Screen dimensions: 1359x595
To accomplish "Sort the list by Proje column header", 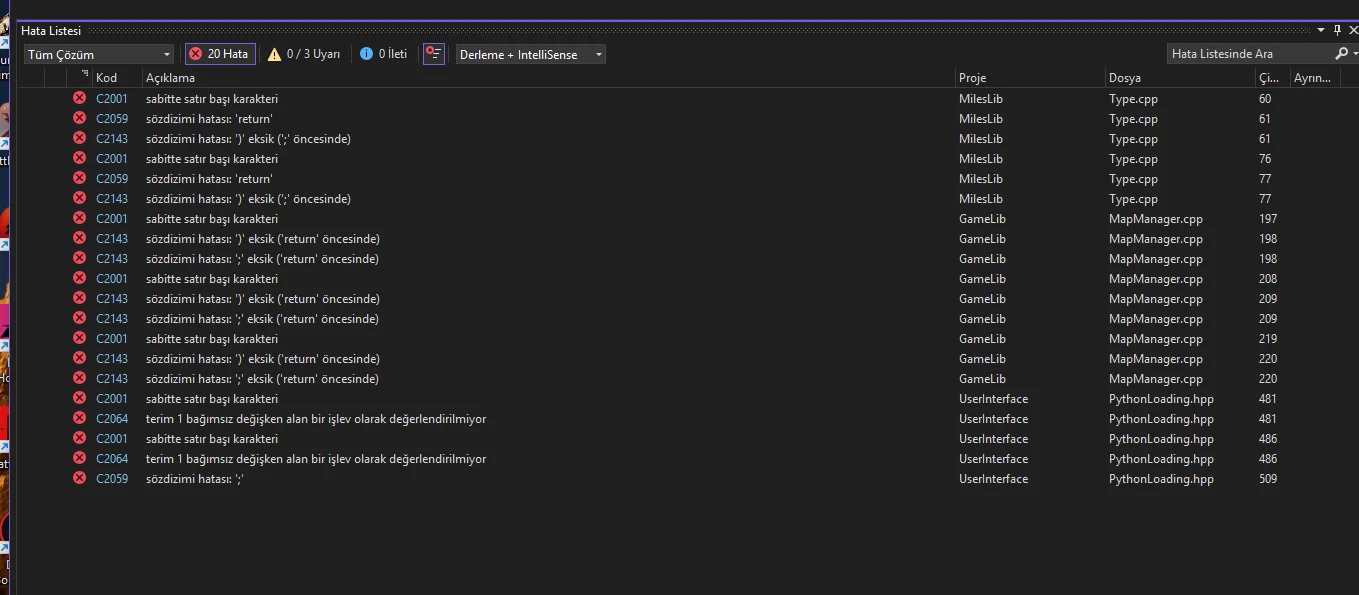I will [x=972, y=78].
